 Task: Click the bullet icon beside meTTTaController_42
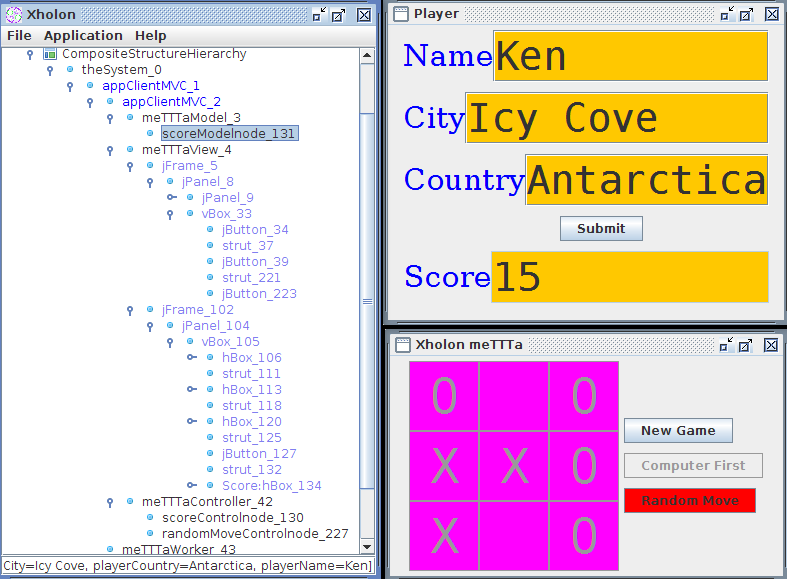point(130,502)
